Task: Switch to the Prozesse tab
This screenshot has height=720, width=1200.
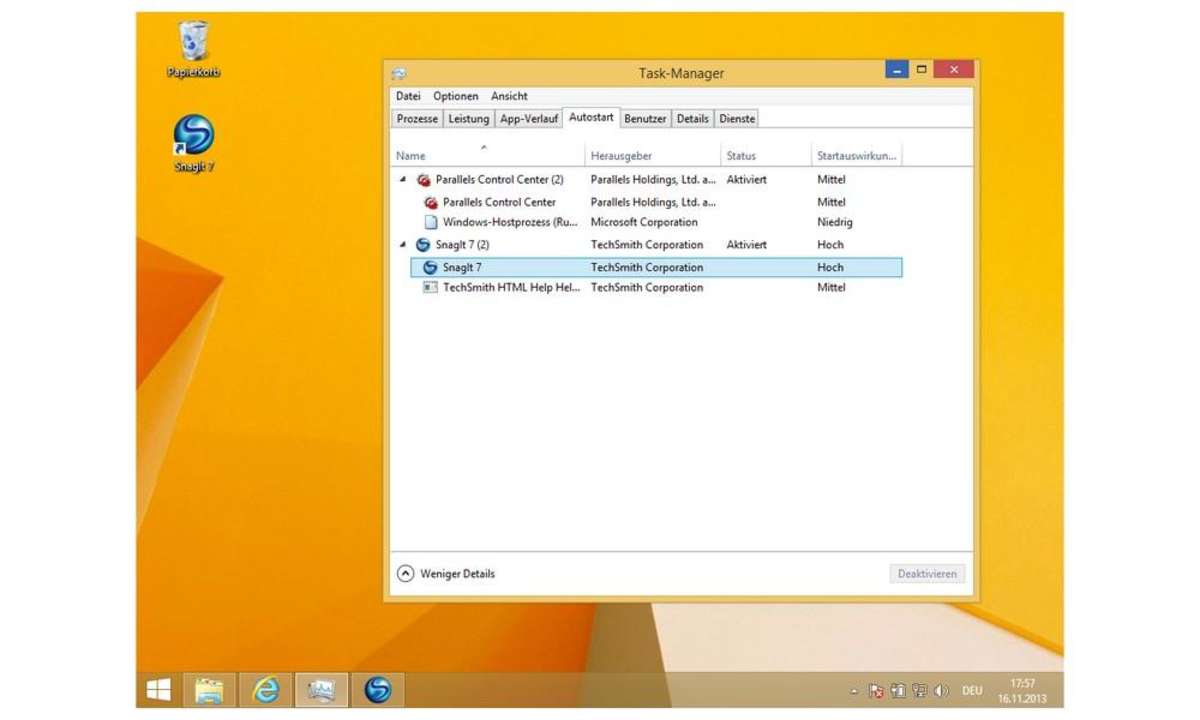Action: coord(417,118)
